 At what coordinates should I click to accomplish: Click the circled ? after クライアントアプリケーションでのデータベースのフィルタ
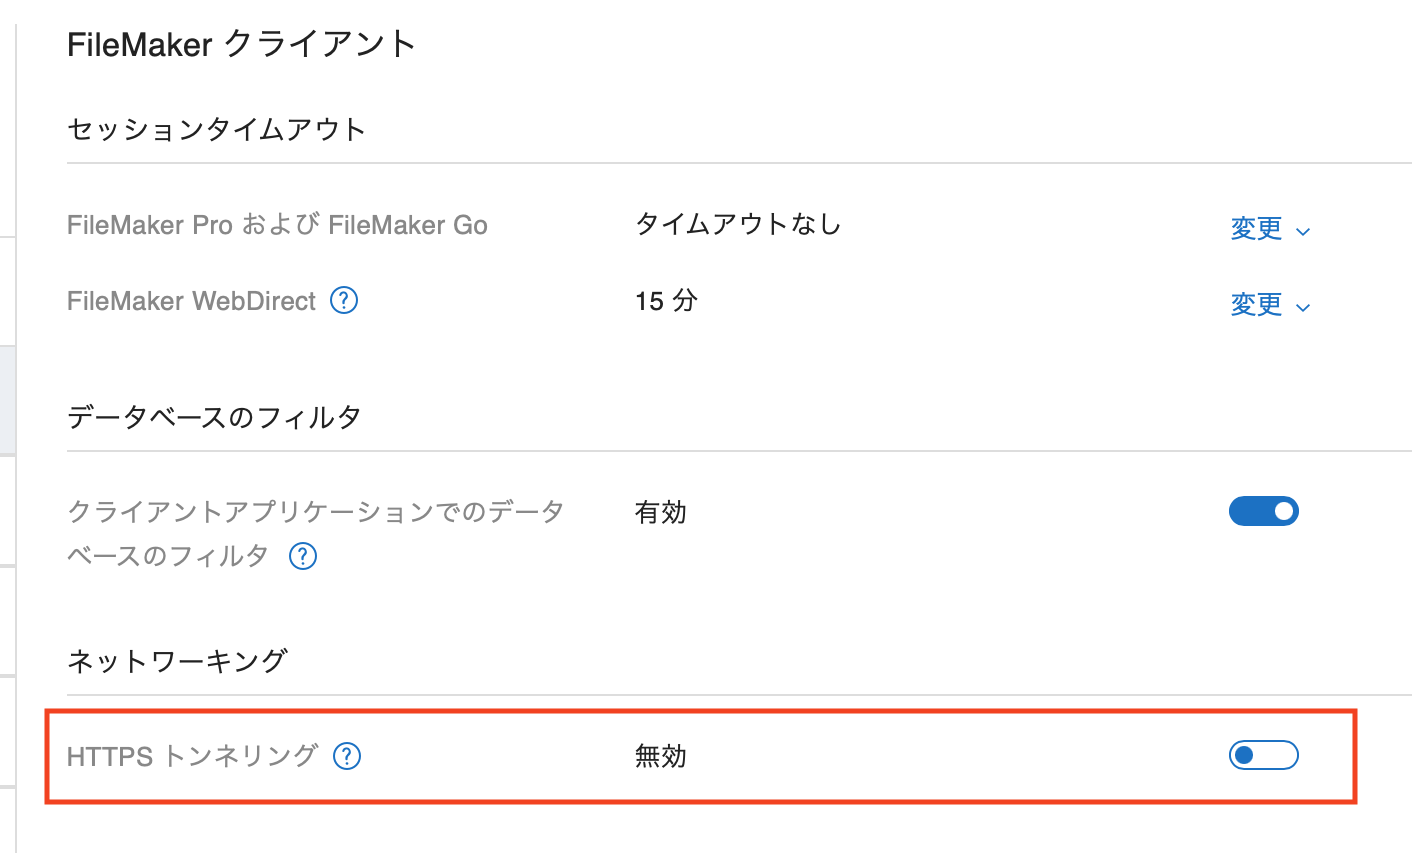[x=302, y=556]
